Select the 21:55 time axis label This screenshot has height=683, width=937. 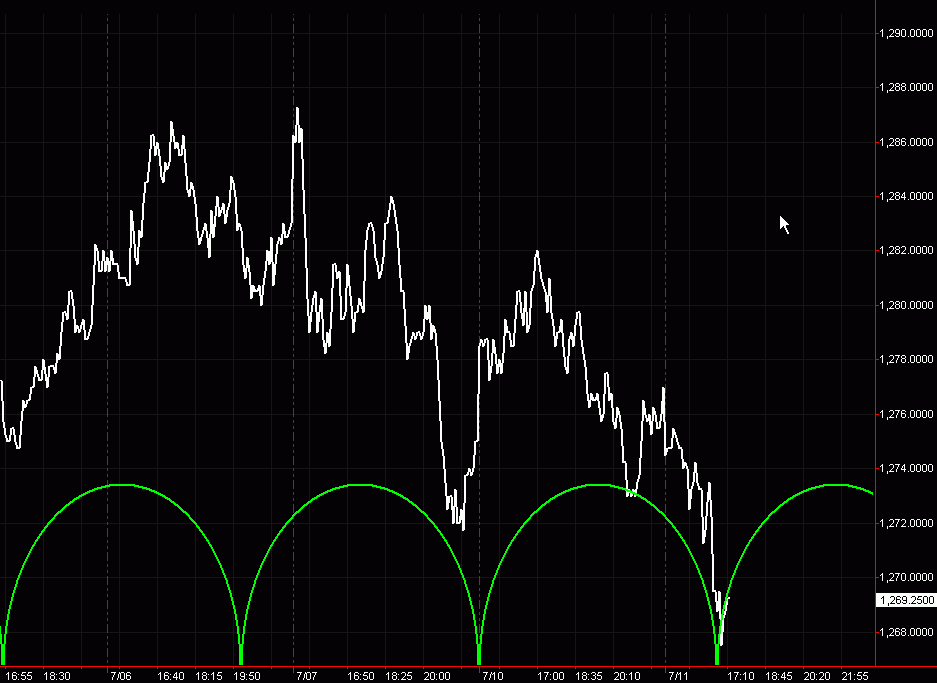tap(855, 676)
